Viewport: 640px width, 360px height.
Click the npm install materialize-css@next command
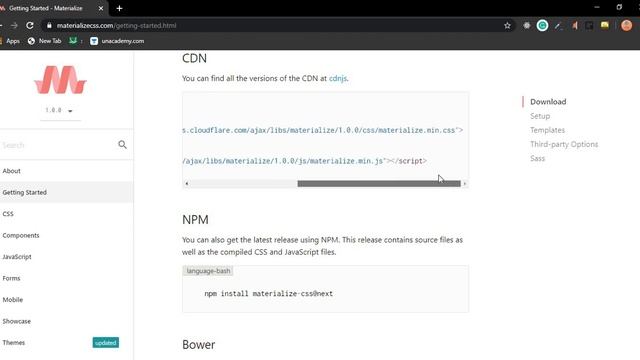pos(269,293)
